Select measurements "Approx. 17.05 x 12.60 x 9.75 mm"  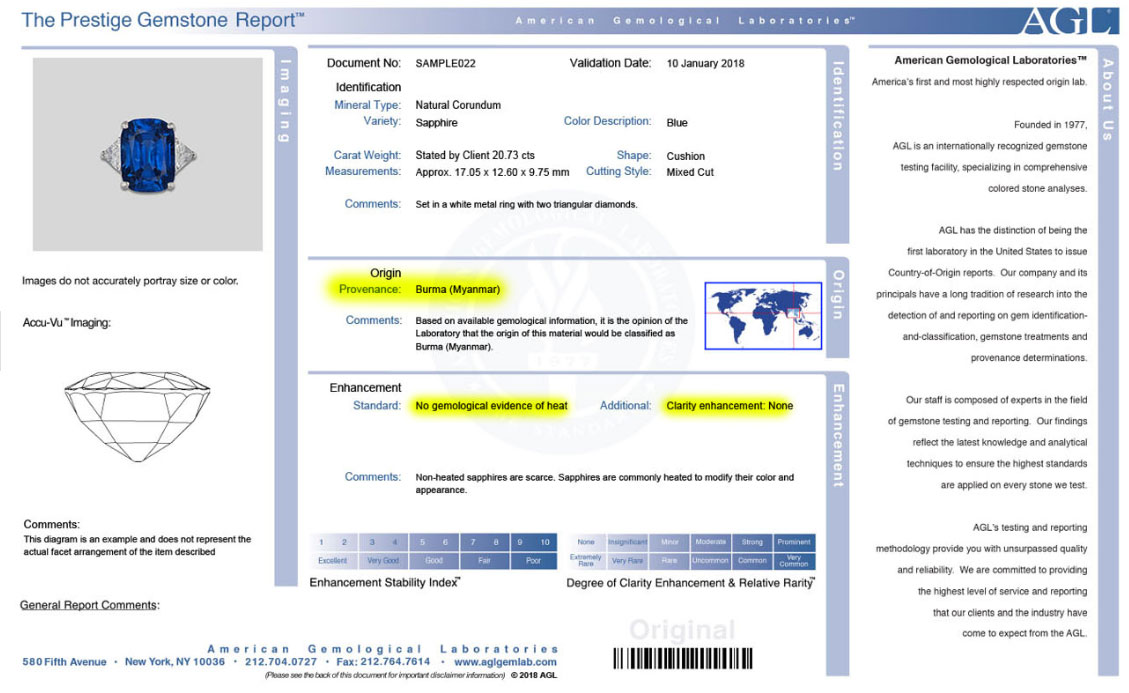pos(492,172)
